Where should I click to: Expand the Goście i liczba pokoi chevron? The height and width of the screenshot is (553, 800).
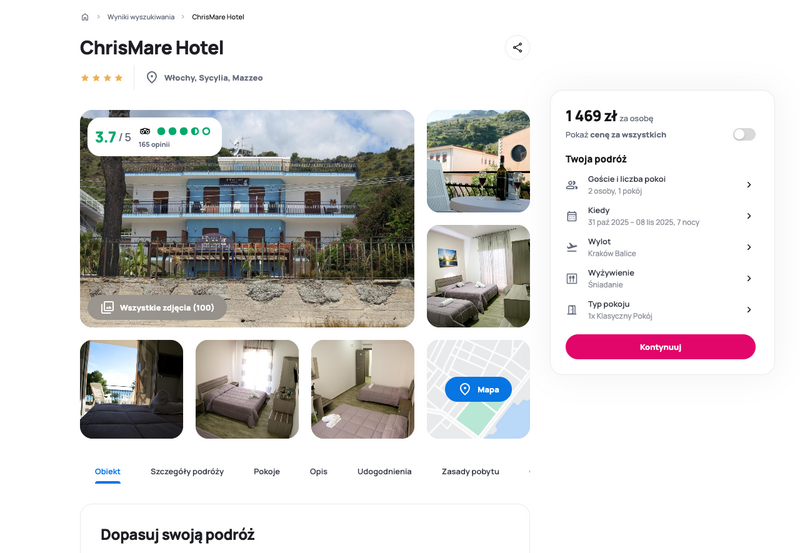point(749,185)
